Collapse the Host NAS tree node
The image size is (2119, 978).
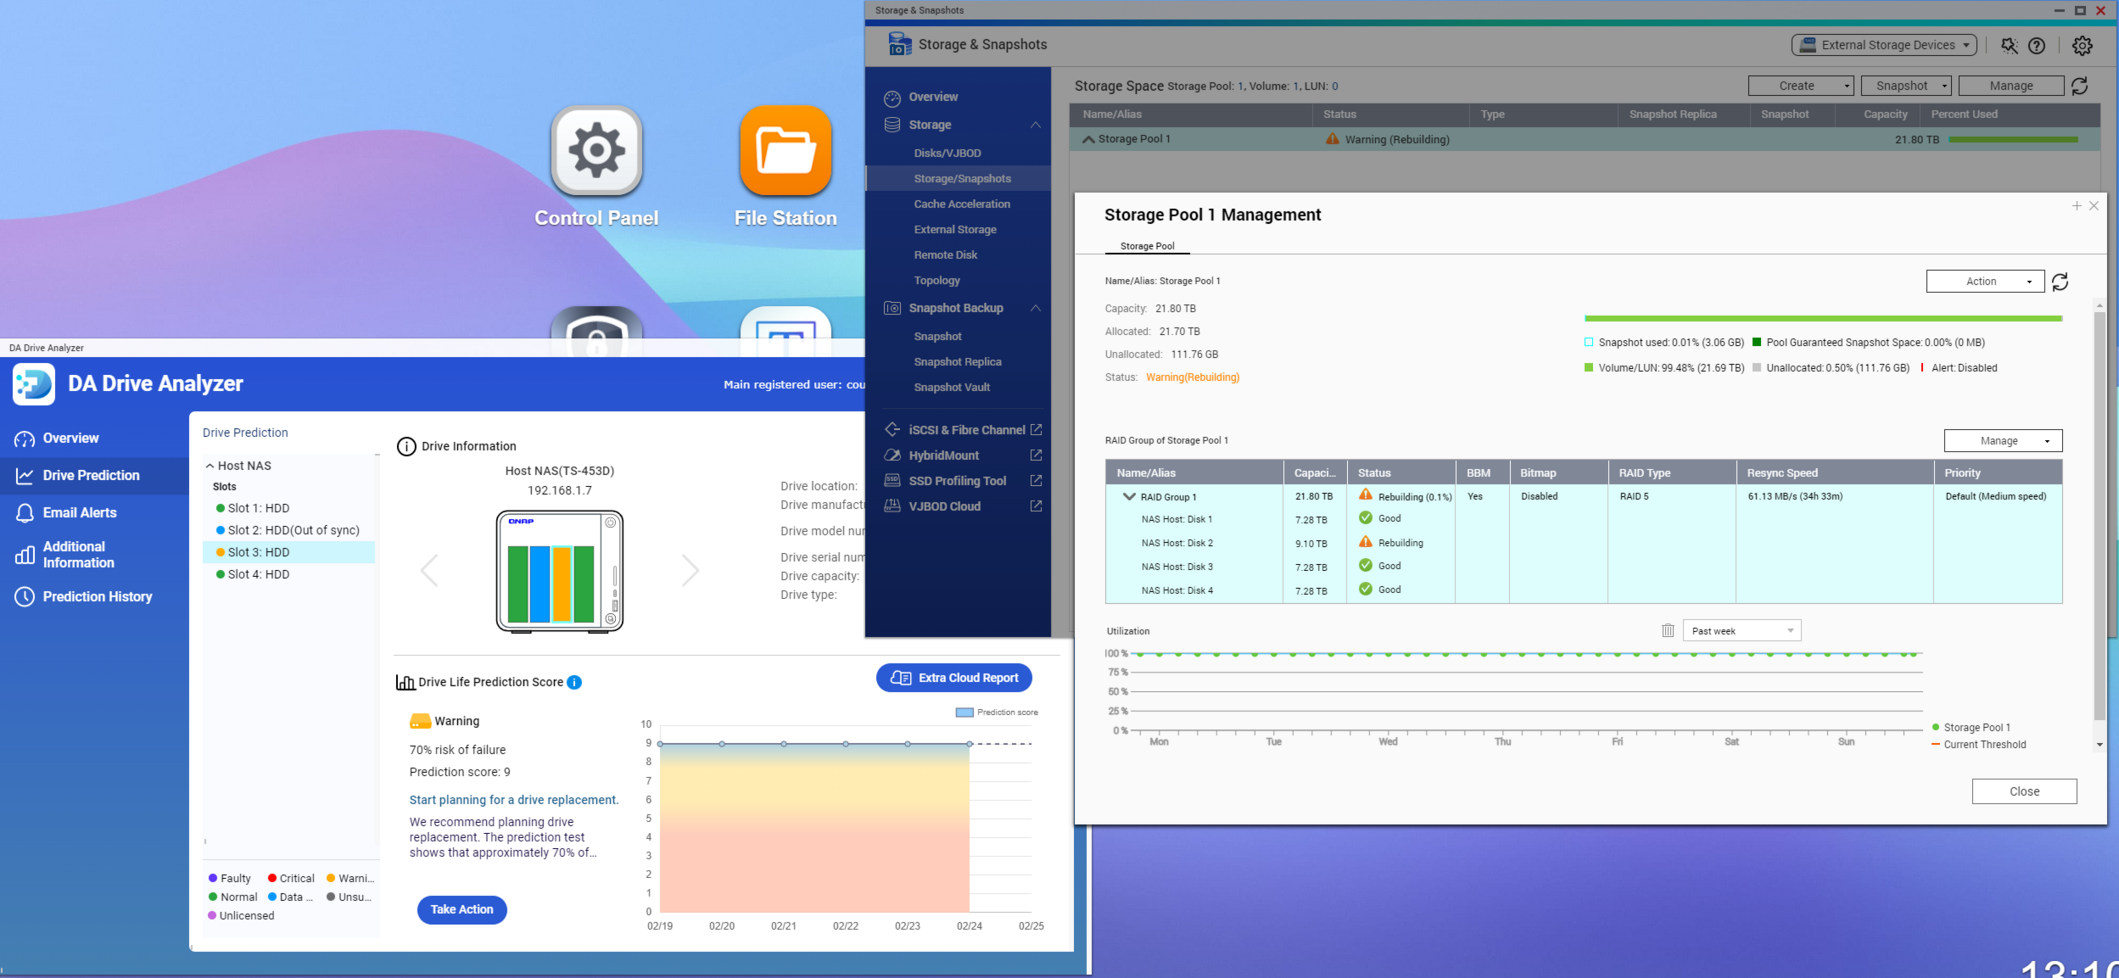(210, 466)
